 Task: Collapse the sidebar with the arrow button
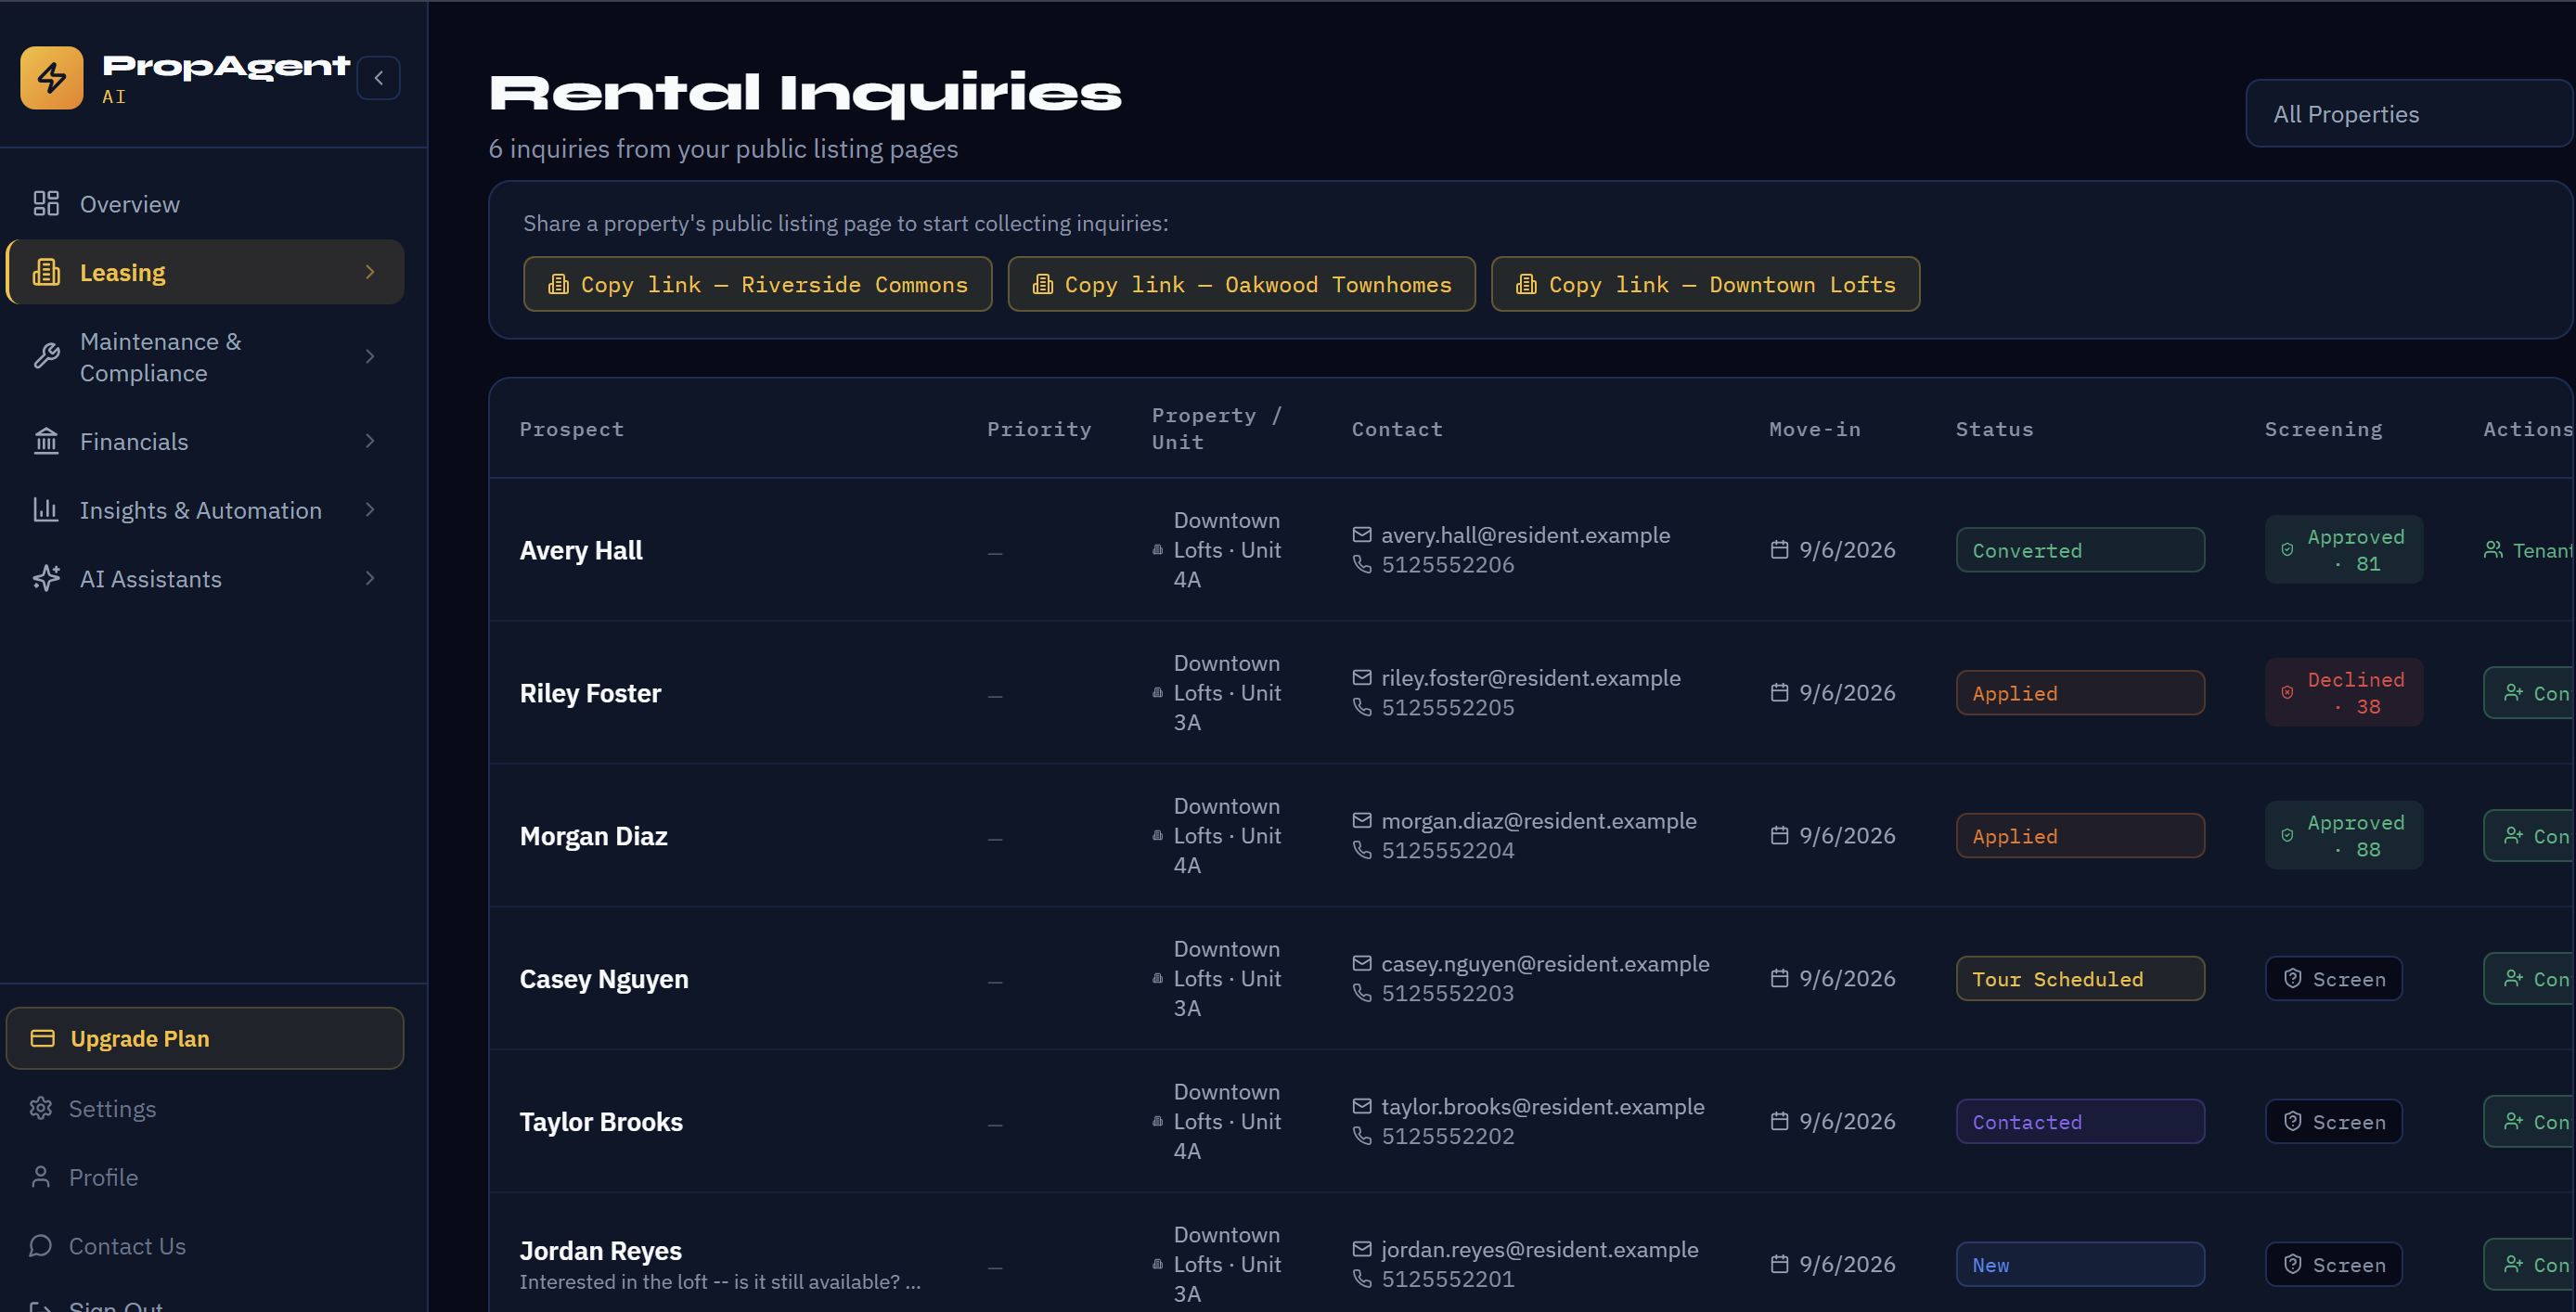coord(379,78)
